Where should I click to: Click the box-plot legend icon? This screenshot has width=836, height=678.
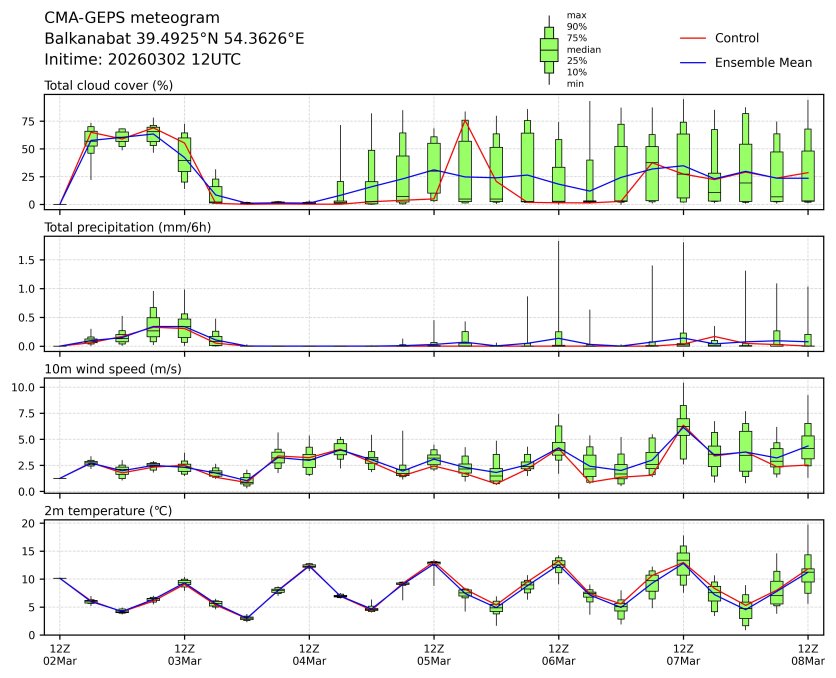pyautogui.click(x=549, y=50)
